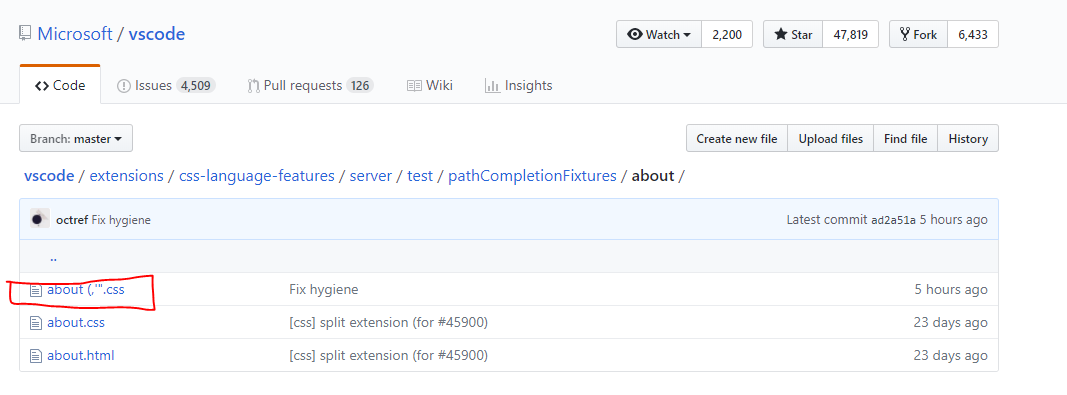View the 6,433 forks count
The width and height of the screenshot is (1067, 395).
pyautogui.click(x=972, y=35)
